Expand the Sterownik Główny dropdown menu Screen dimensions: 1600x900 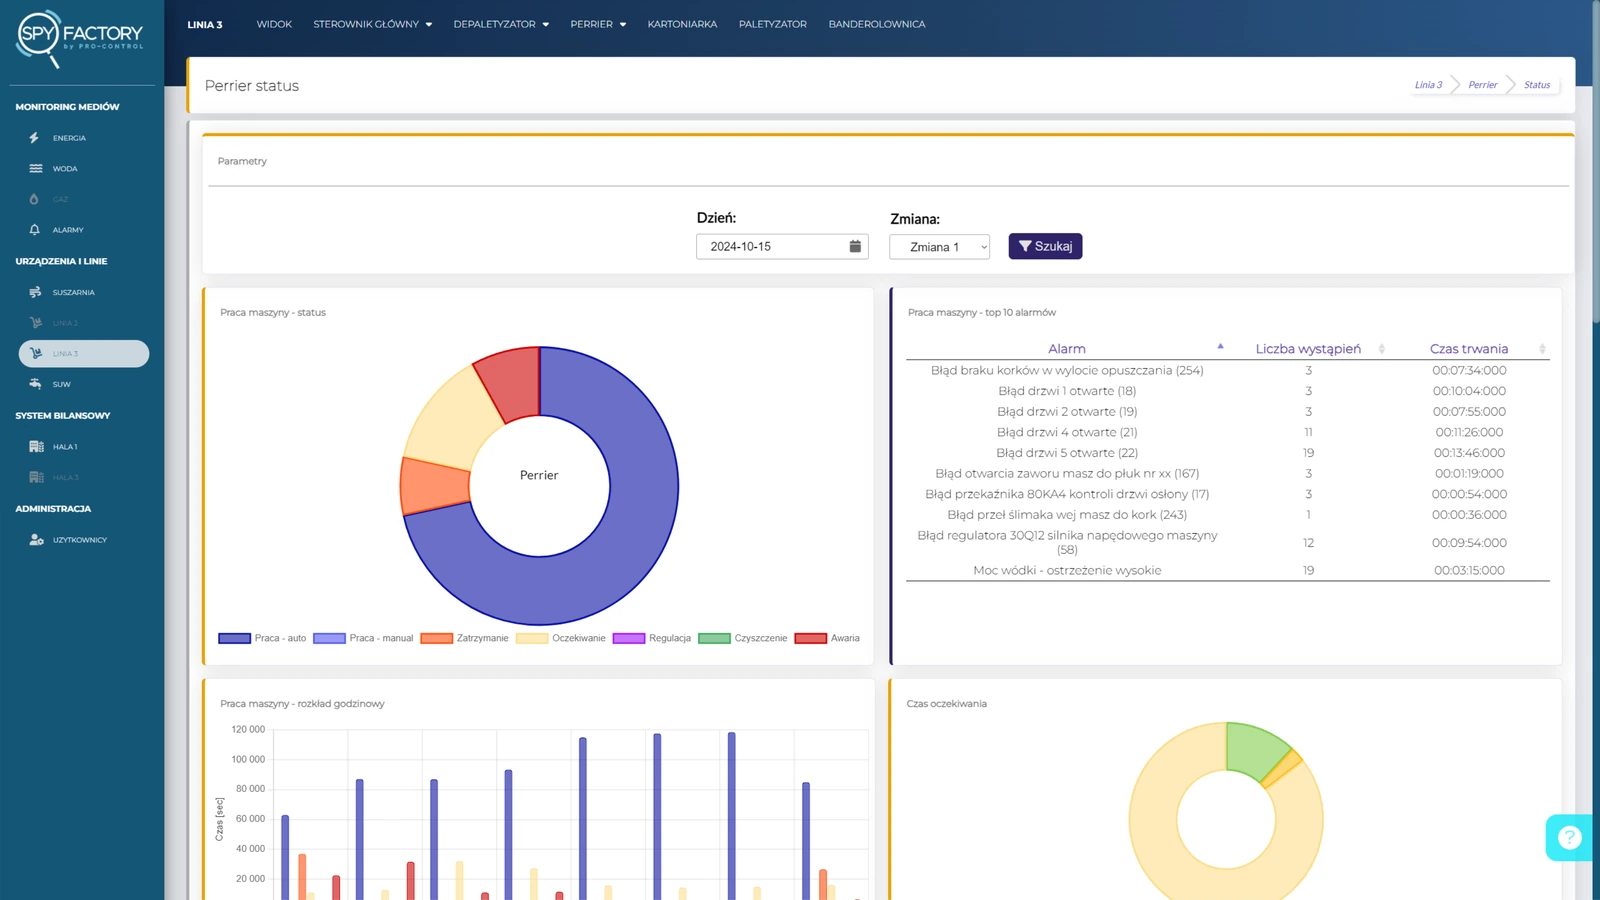372,24
